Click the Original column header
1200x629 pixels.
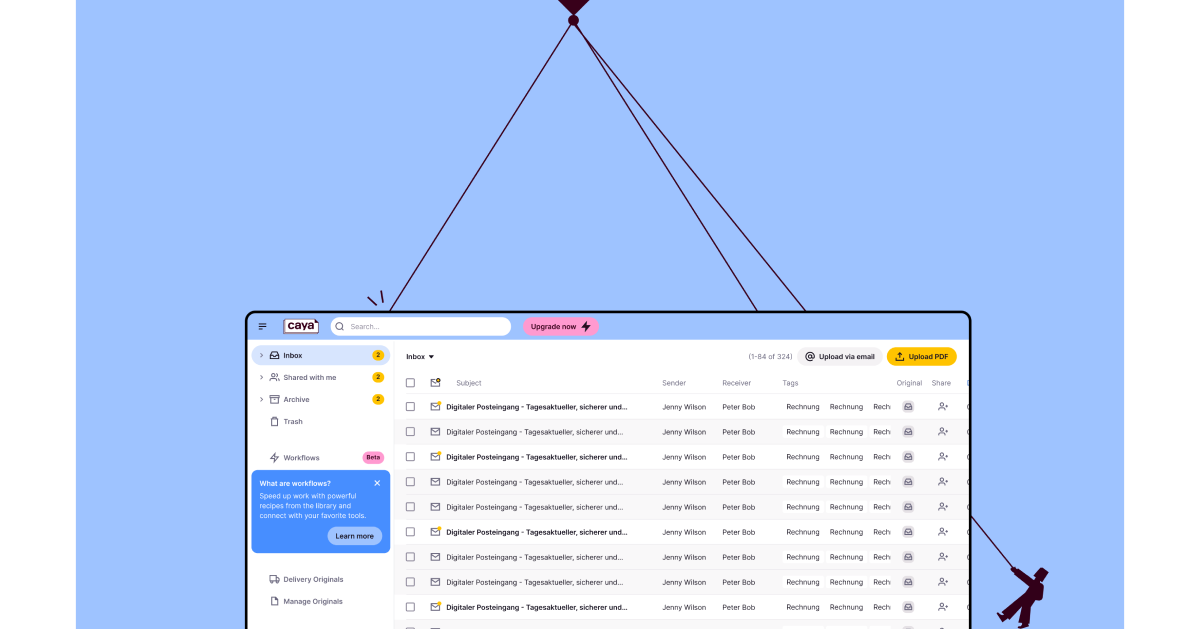click(909, 383)
